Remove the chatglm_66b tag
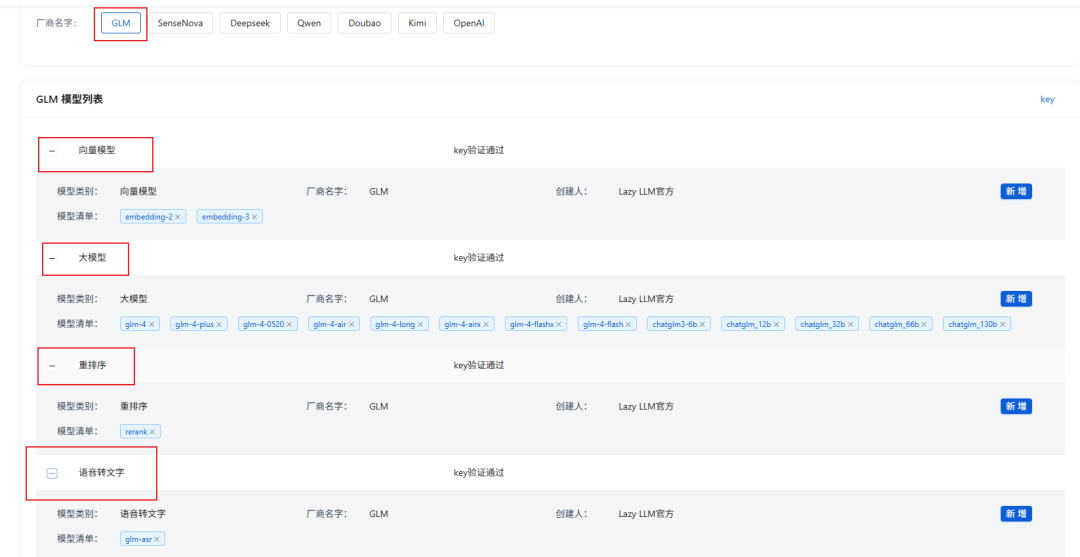1080x557 pixels. point(925,324)
